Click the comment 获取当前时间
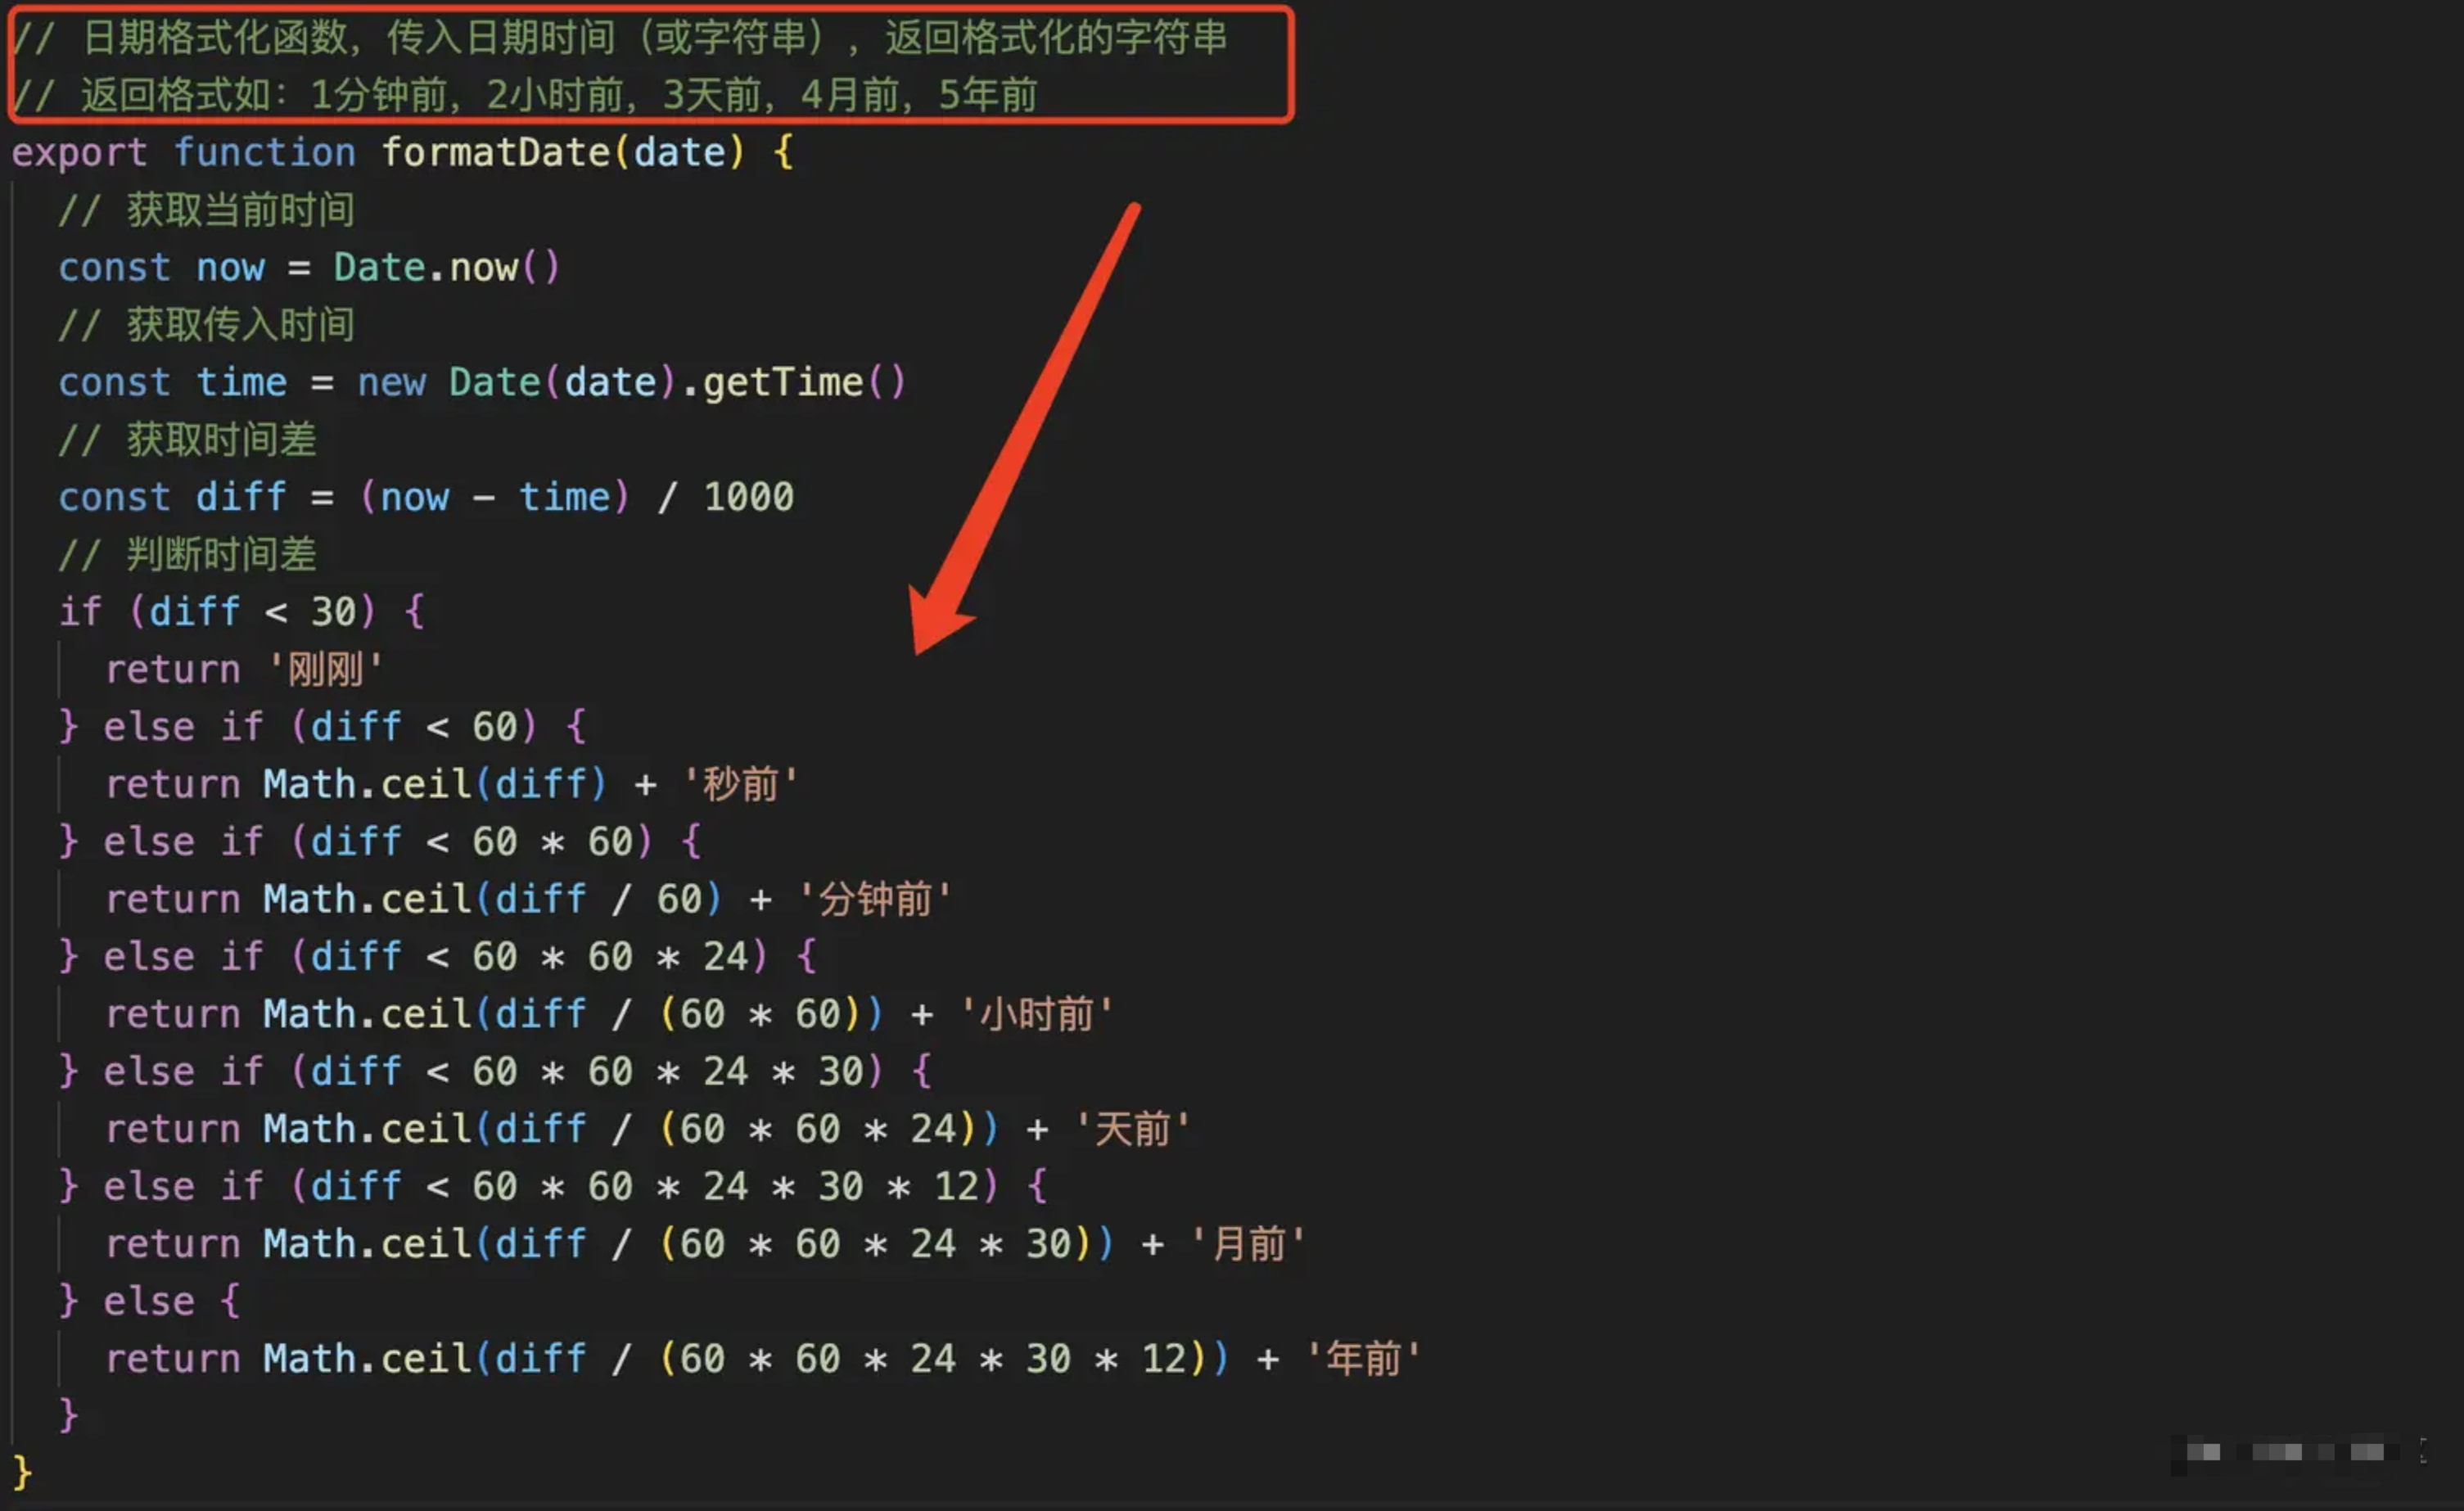Viewport: 2464px width, 1511px height. [x=240, y=211]
